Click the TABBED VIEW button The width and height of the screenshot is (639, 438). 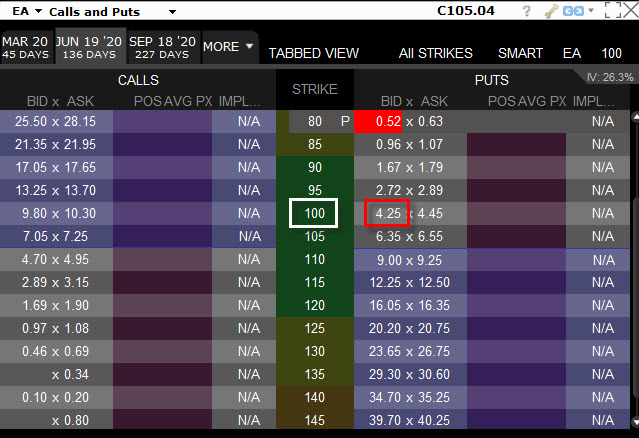[313, 53]
